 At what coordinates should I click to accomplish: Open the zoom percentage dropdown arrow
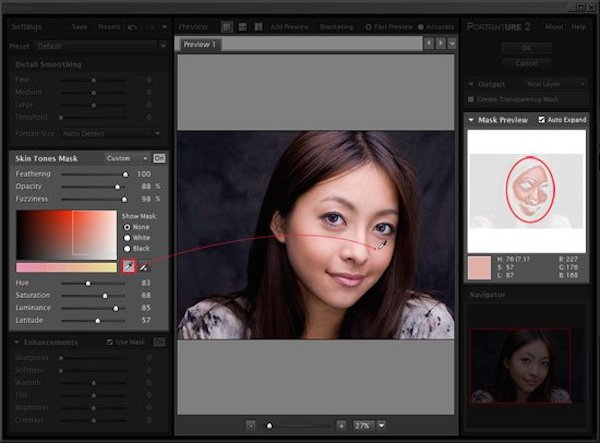pyautogui.click(x=381, y=425)
